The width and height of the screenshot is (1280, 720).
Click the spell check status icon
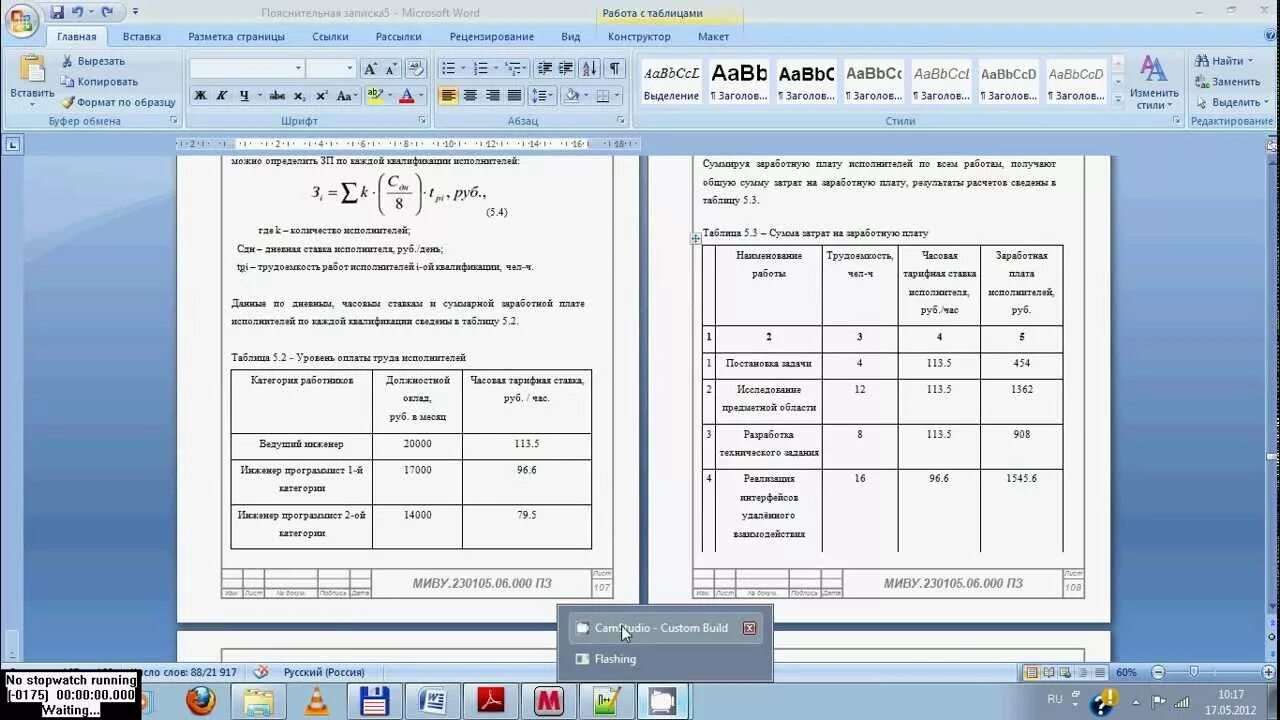[260, 672]
